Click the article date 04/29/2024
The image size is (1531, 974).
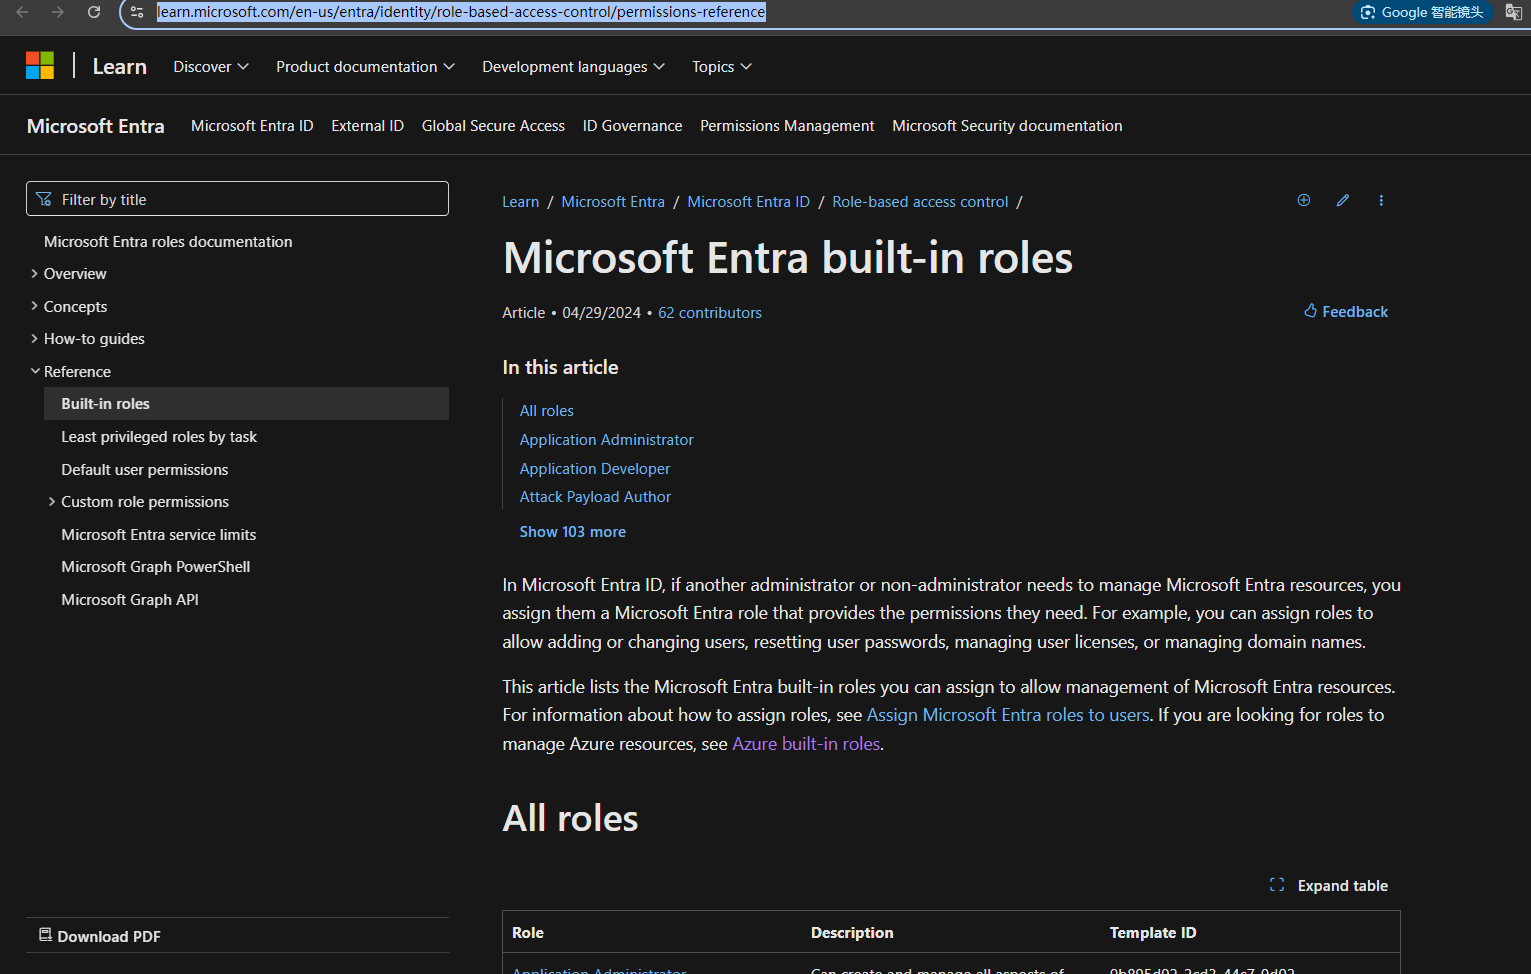tap(602, 313)
